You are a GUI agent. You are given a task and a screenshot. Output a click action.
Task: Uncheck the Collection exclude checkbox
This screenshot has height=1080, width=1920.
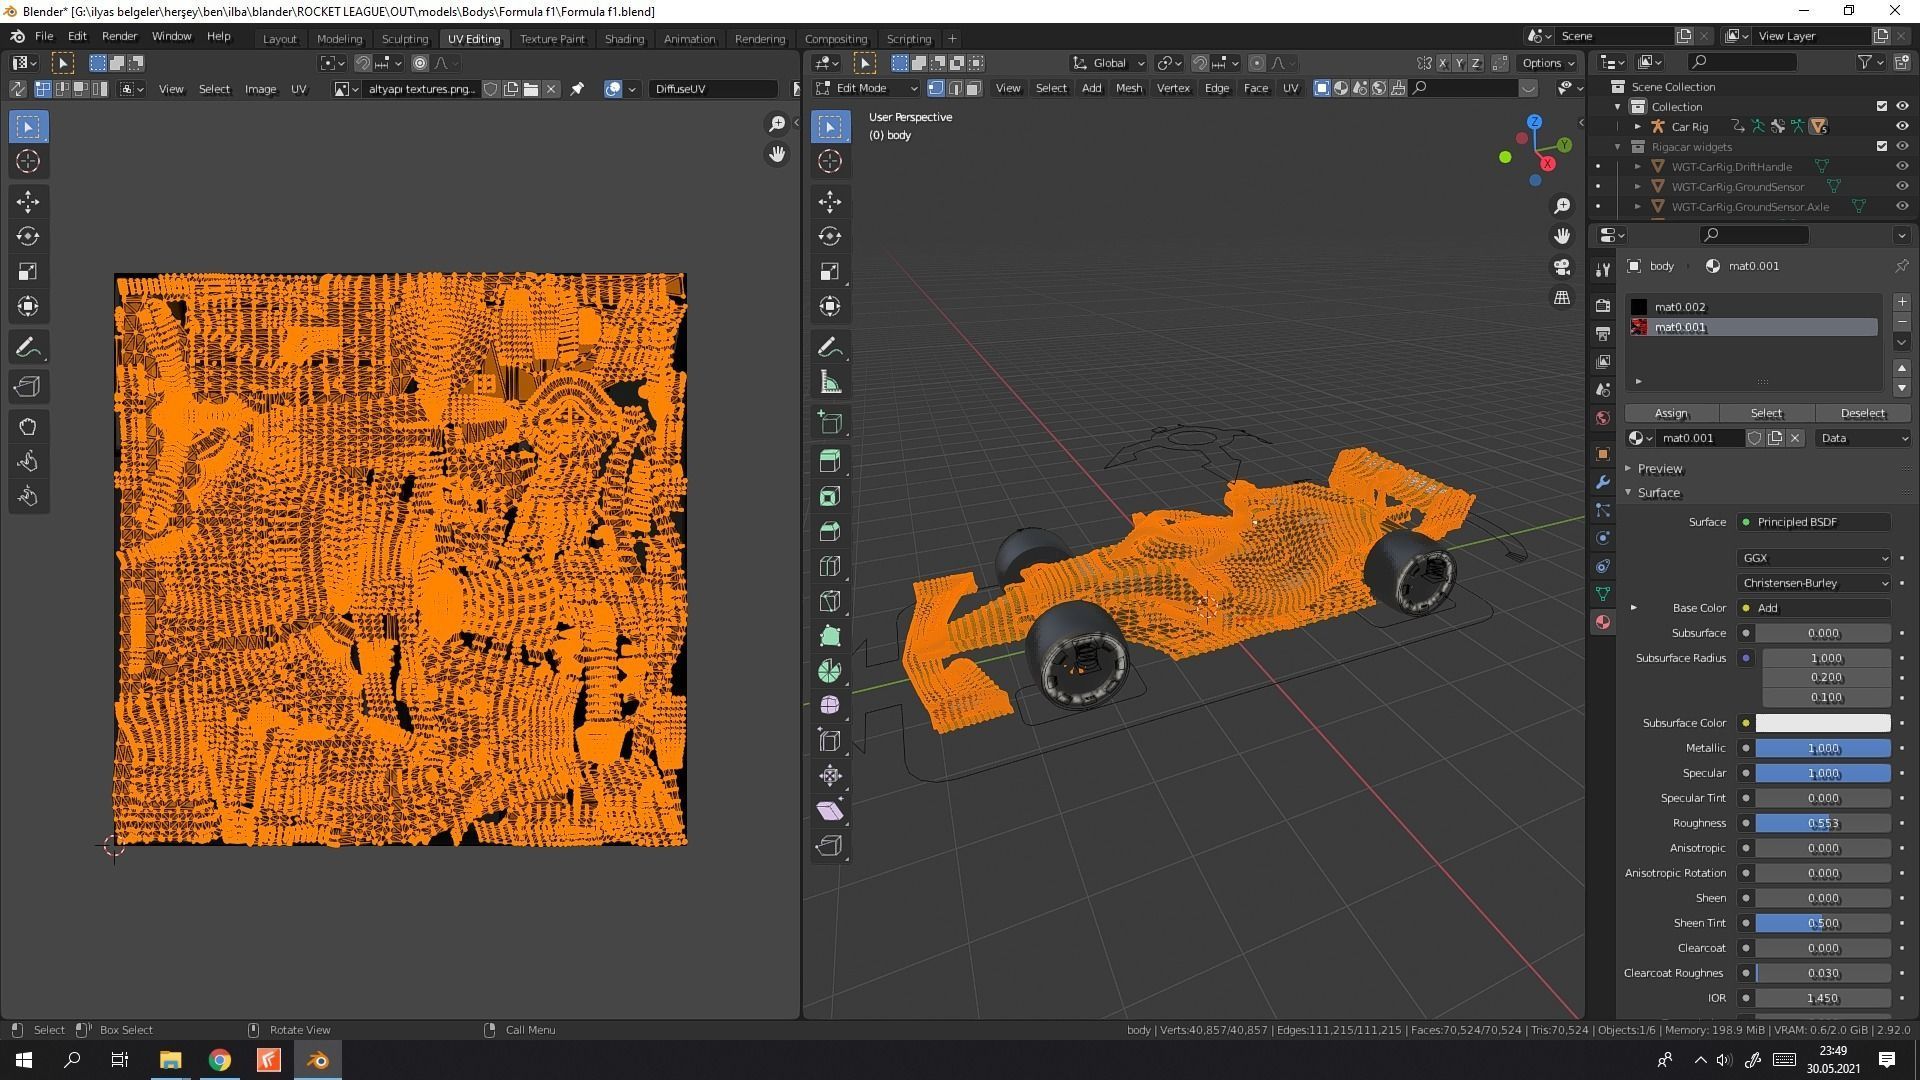(x=1881, y=107)
